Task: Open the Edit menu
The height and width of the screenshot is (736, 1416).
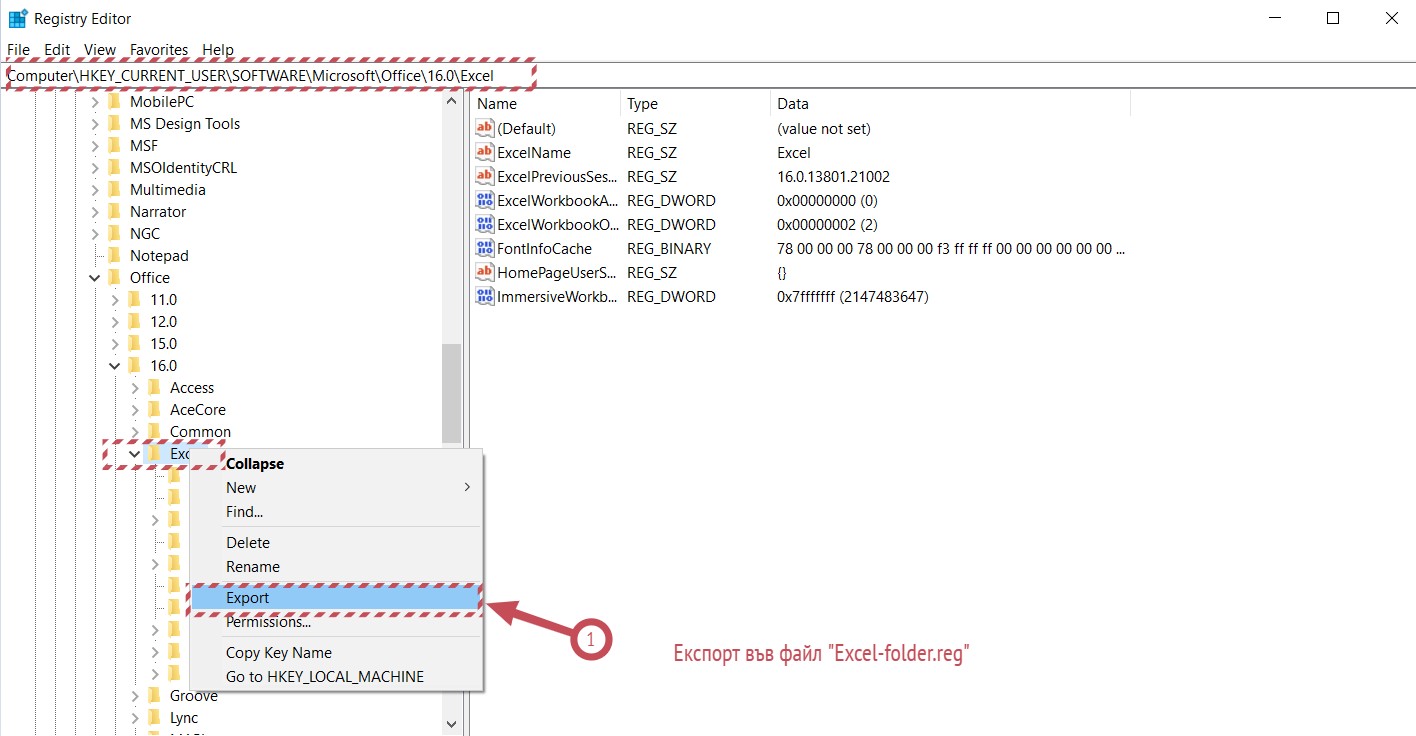Action: (x=57, y=49)
